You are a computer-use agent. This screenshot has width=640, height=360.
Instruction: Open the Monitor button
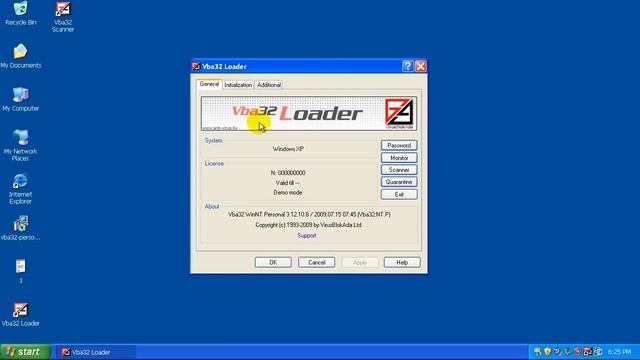(399, 158)
